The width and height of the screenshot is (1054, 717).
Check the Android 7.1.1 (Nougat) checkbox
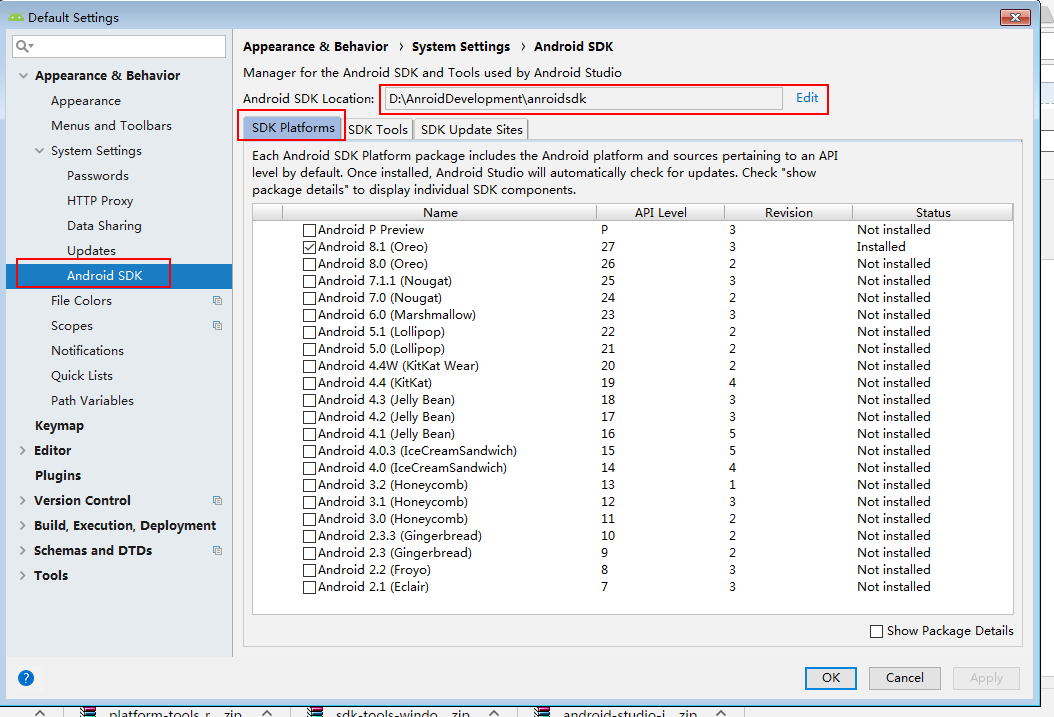309,282
